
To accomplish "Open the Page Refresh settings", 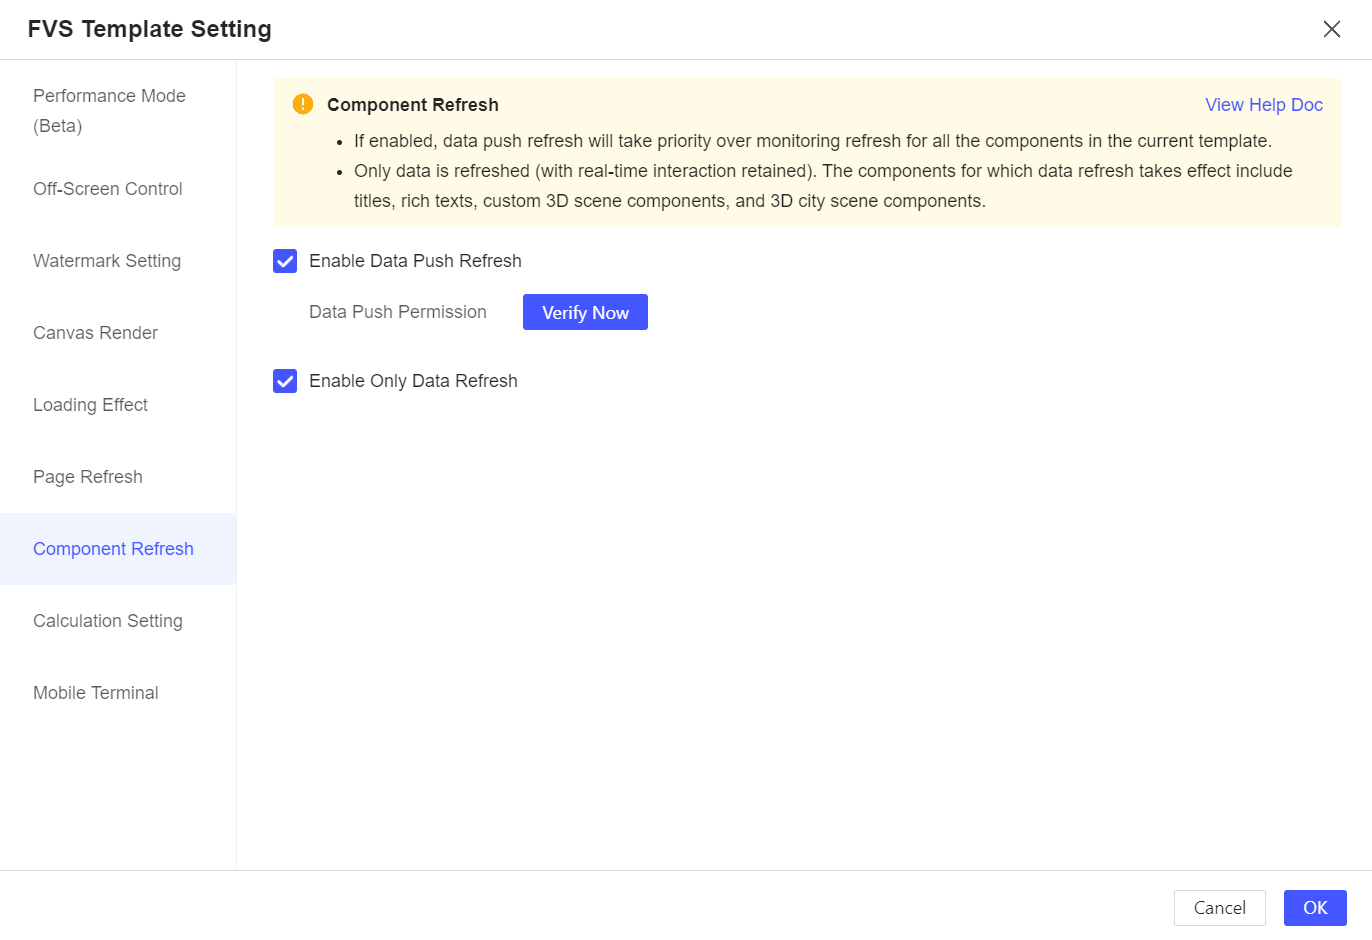I will [x=88, y=476].
